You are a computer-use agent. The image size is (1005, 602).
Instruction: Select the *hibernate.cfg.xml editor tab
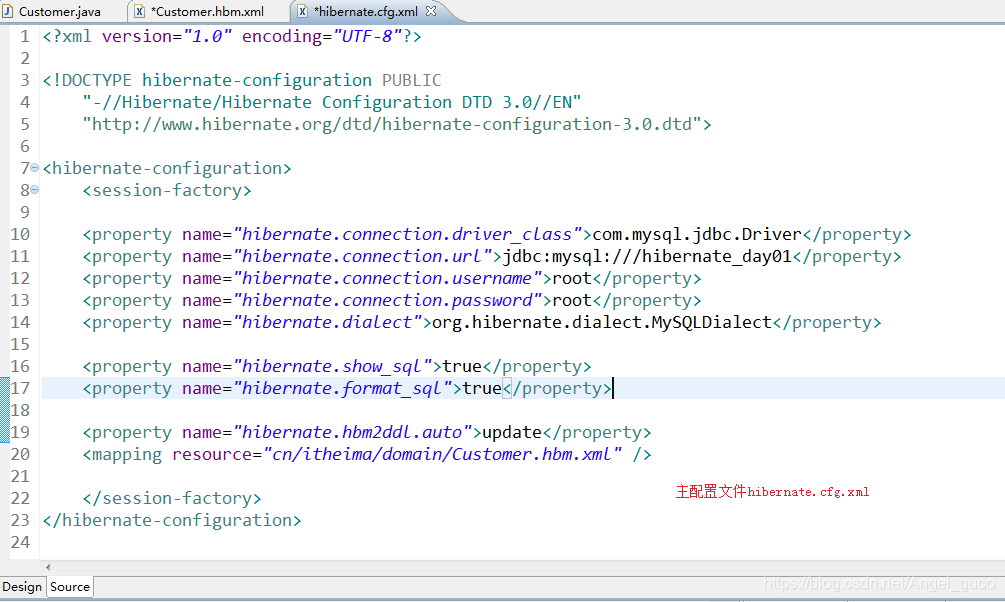365,12
